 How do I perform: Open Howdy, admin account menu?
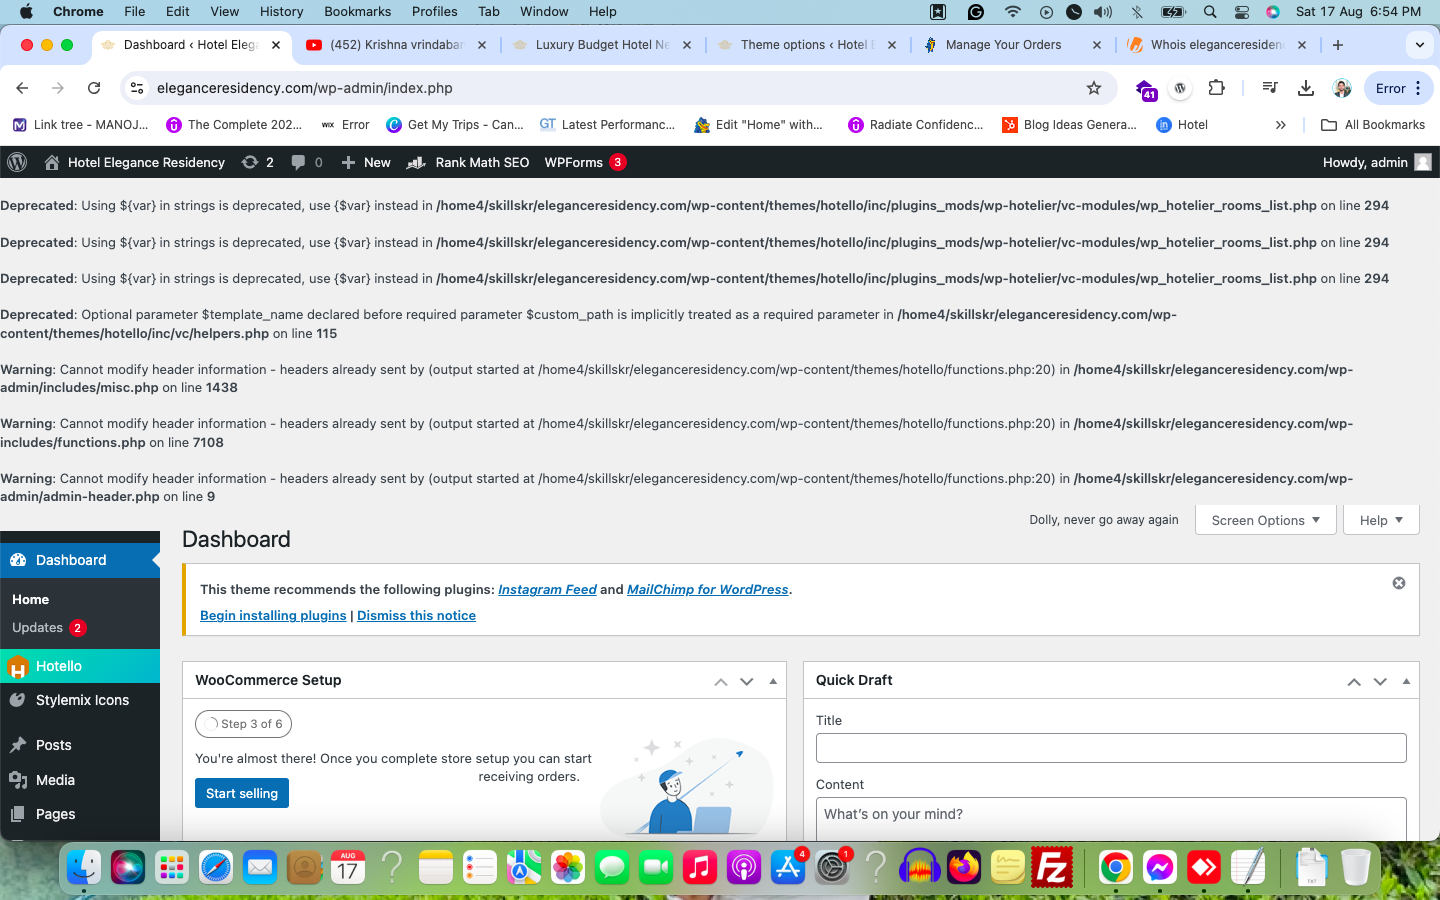(x=1377, y=162)
